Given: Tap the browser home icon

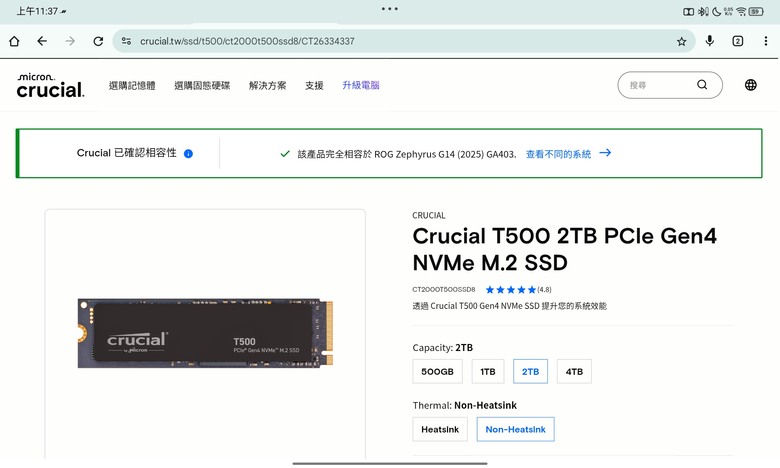Looking at the screenshot, I should [x=14, y=41].
